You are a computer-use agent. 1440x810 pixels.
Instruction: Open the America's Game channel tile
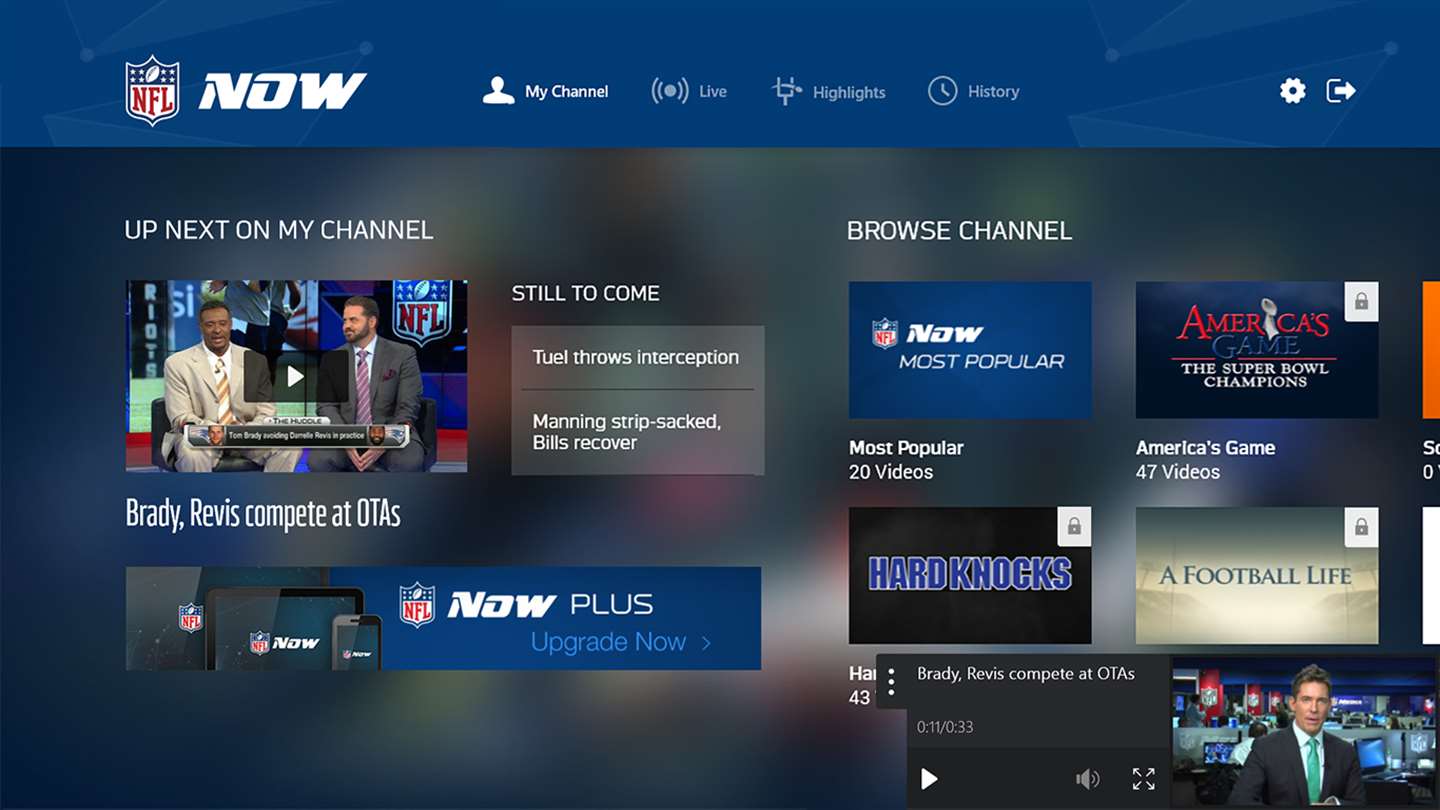pyautogui.click(x=1257, y=350)
